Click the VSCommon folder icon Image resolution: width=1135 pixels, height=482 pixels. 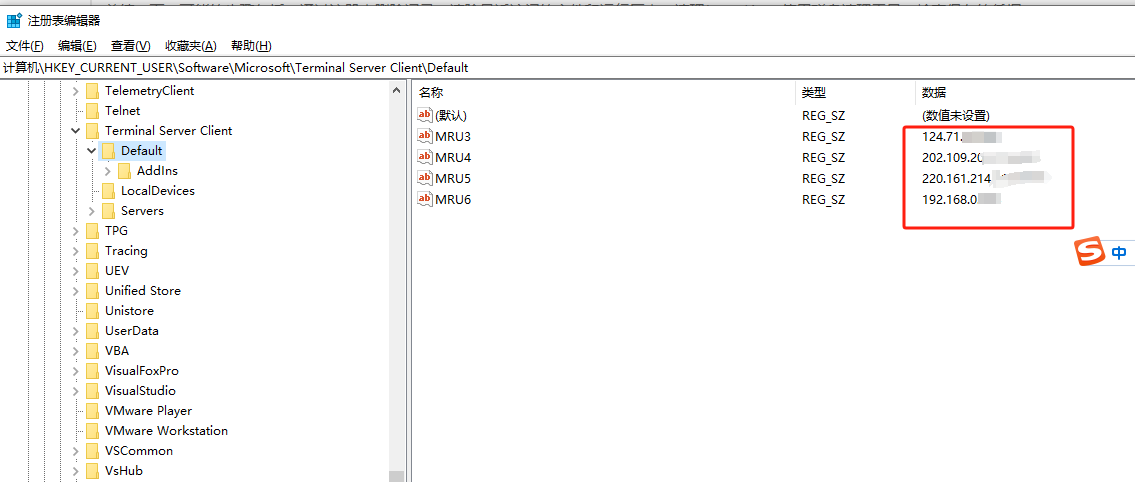pos(92,451)
